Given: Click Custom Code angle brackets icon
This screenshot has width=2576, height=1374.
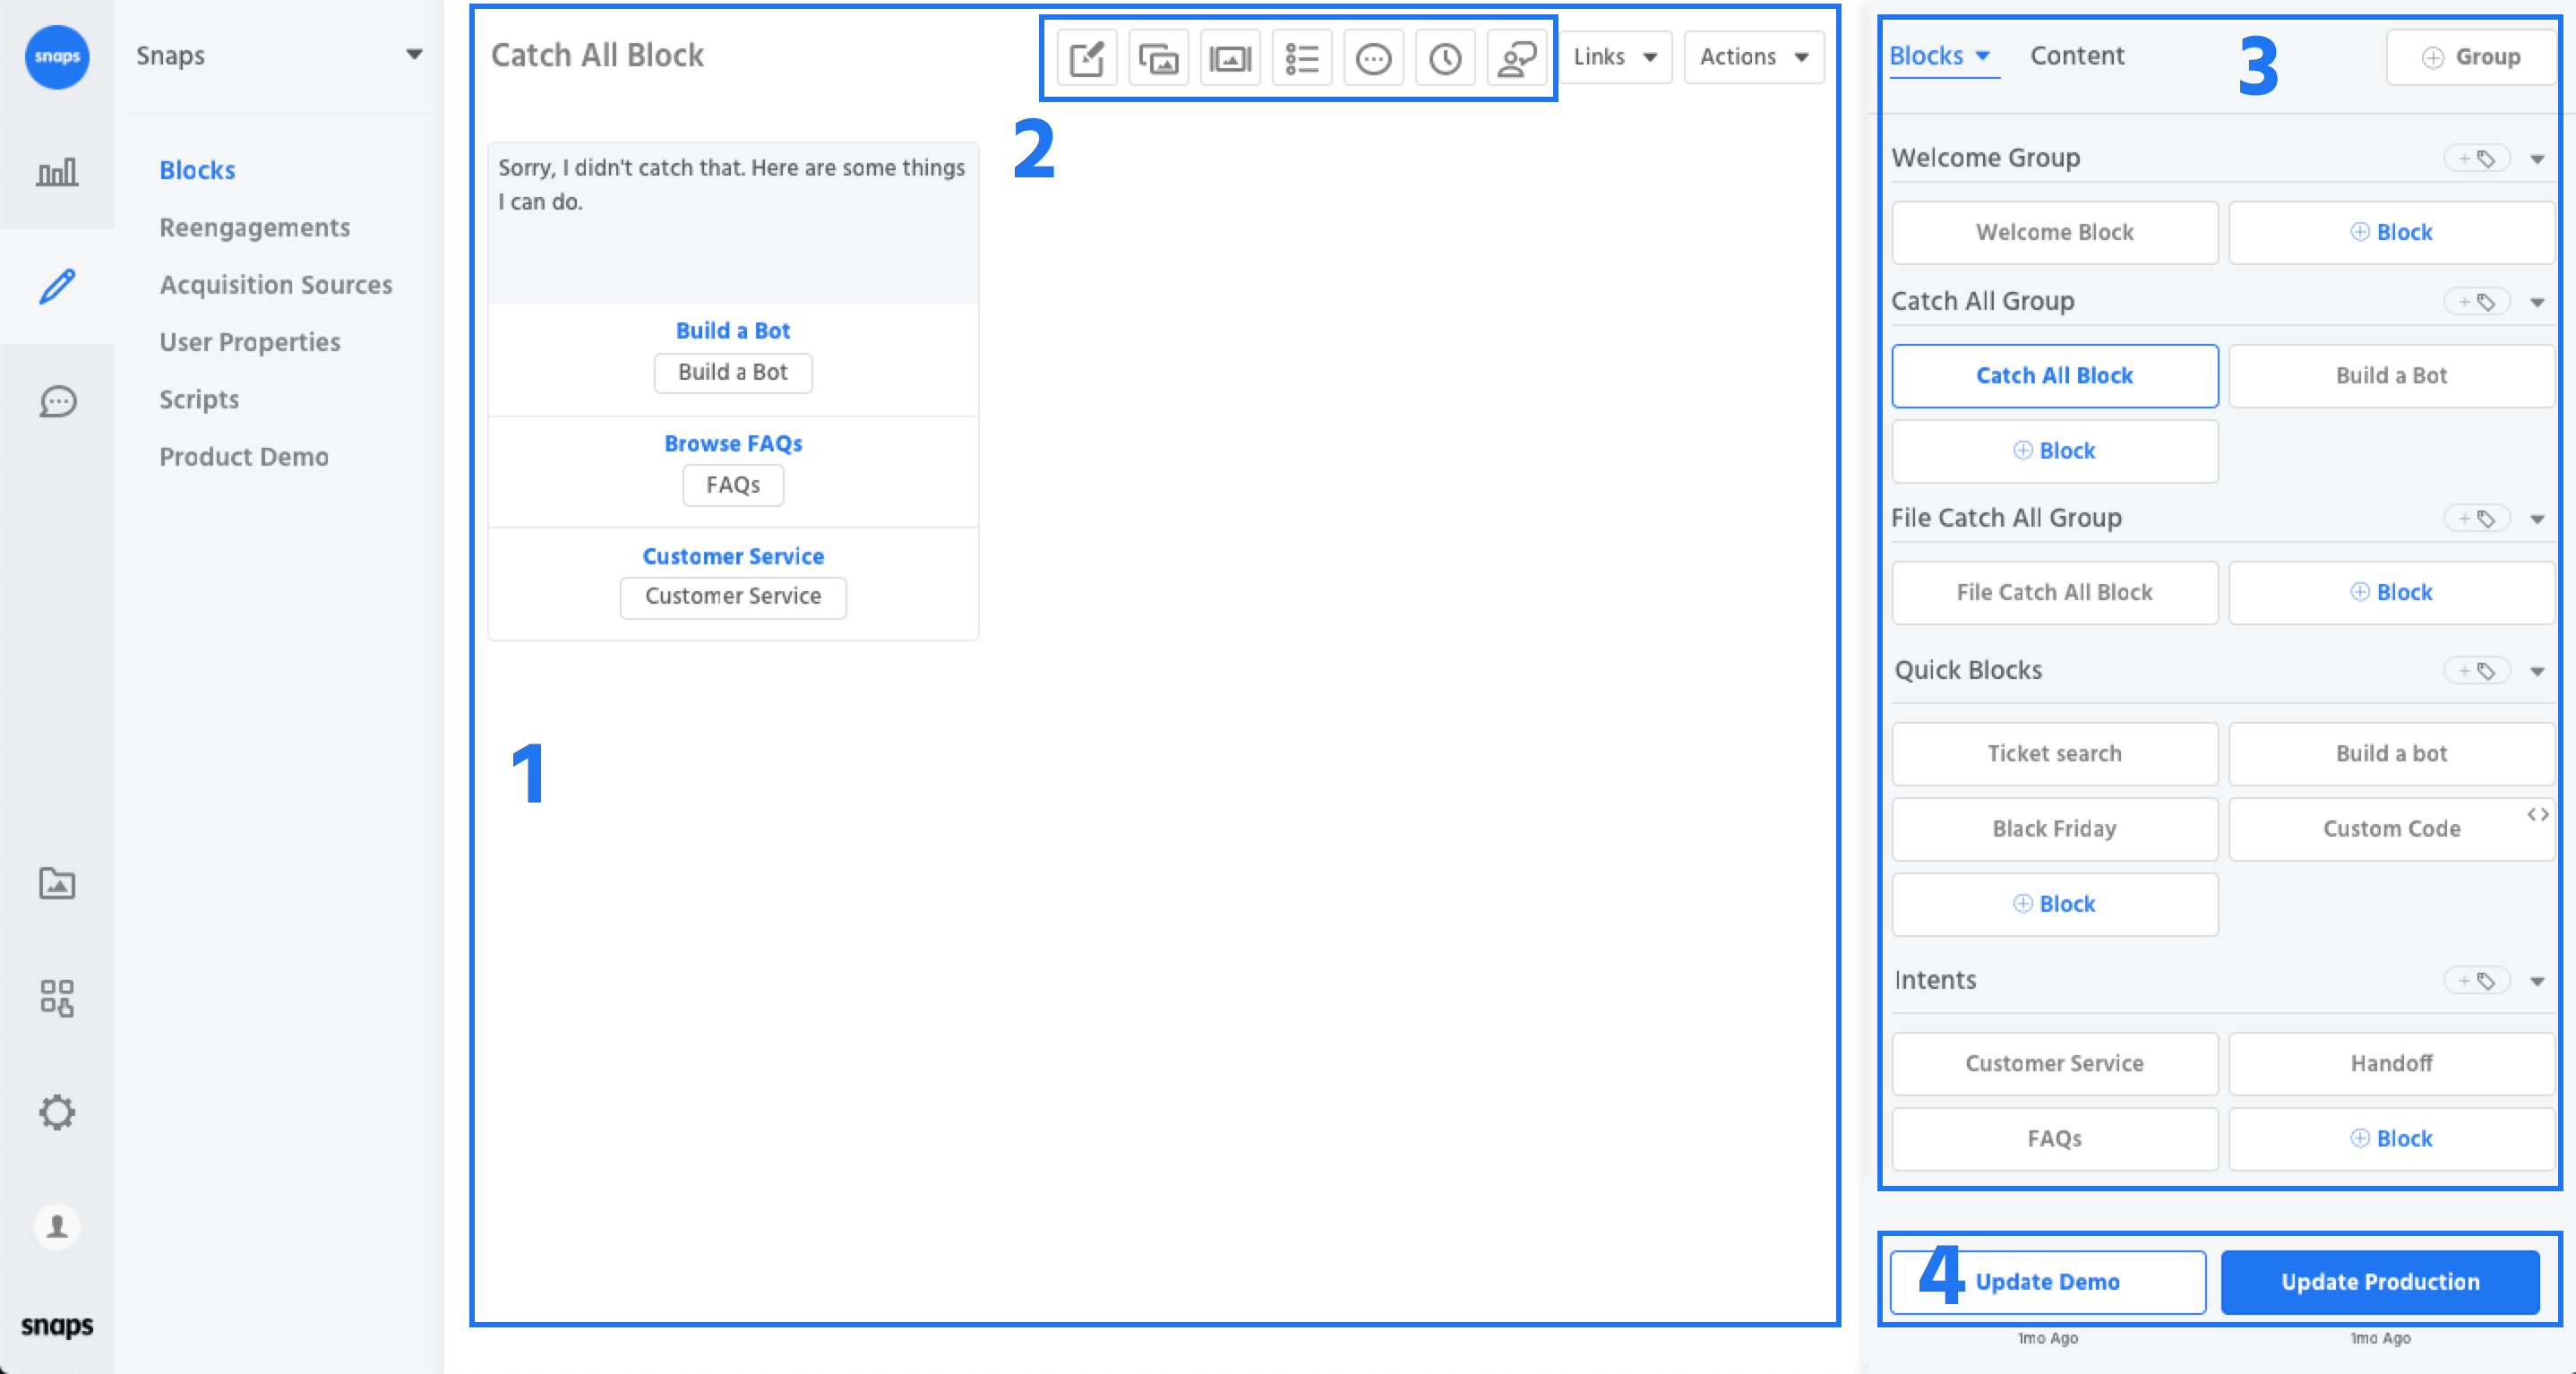Looking at the screenshot, I should (x=2537, y=814).
